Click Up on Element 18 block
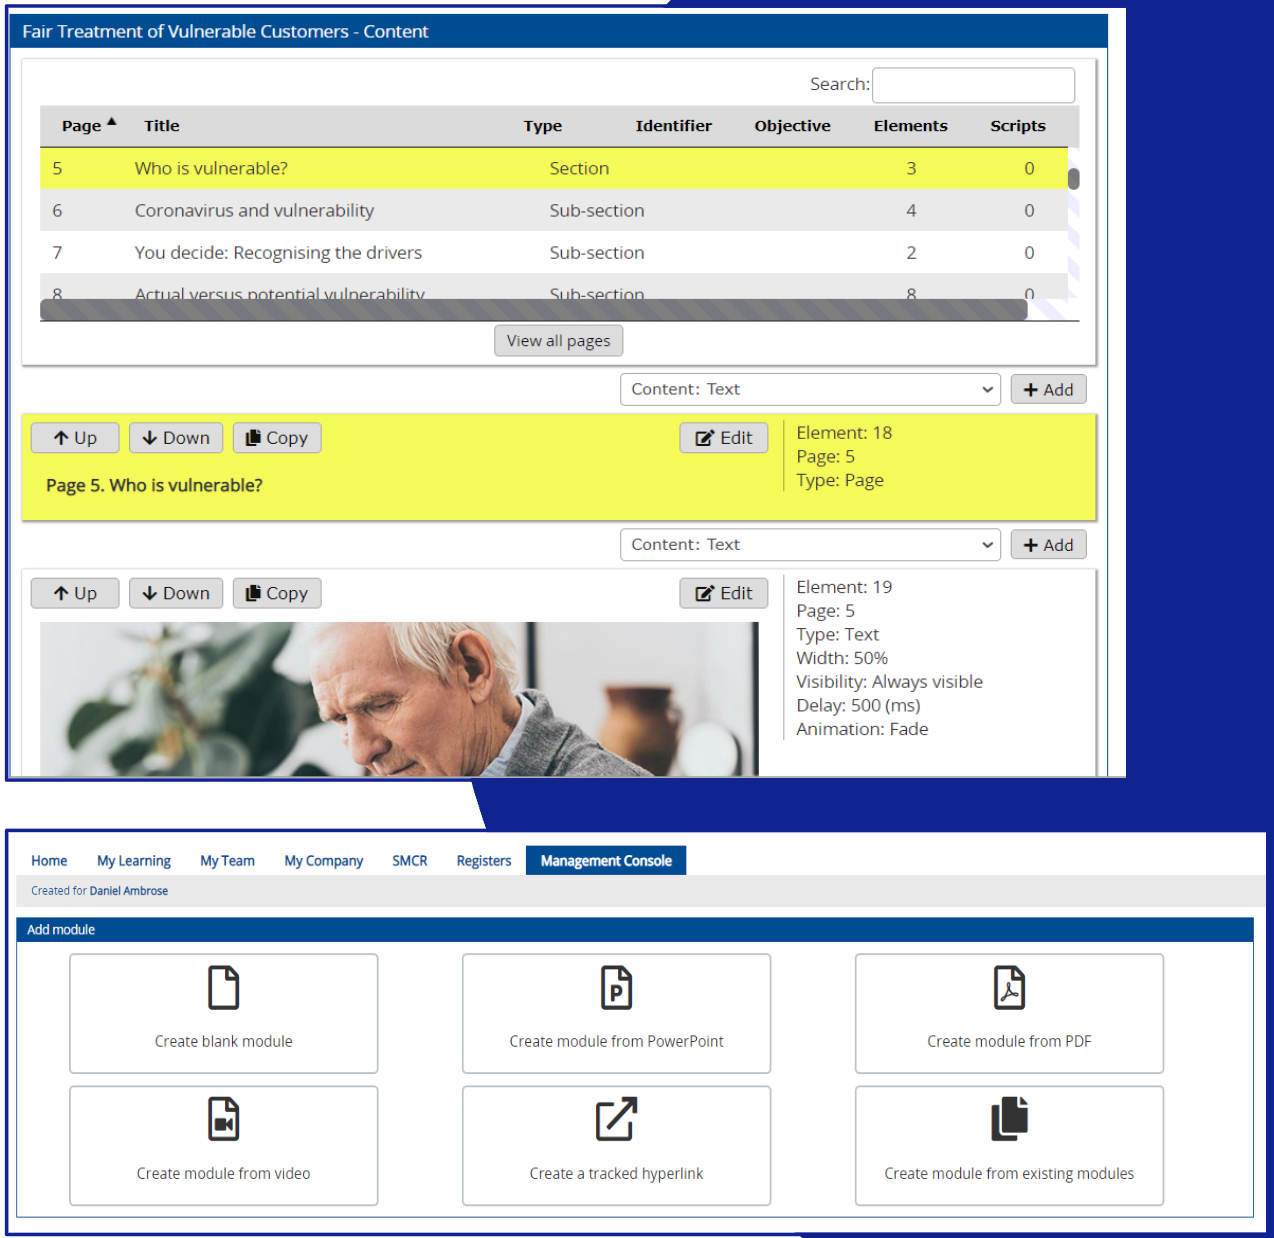The width and height of the screenshot is (1274, 1238). [x=75, y=438]
